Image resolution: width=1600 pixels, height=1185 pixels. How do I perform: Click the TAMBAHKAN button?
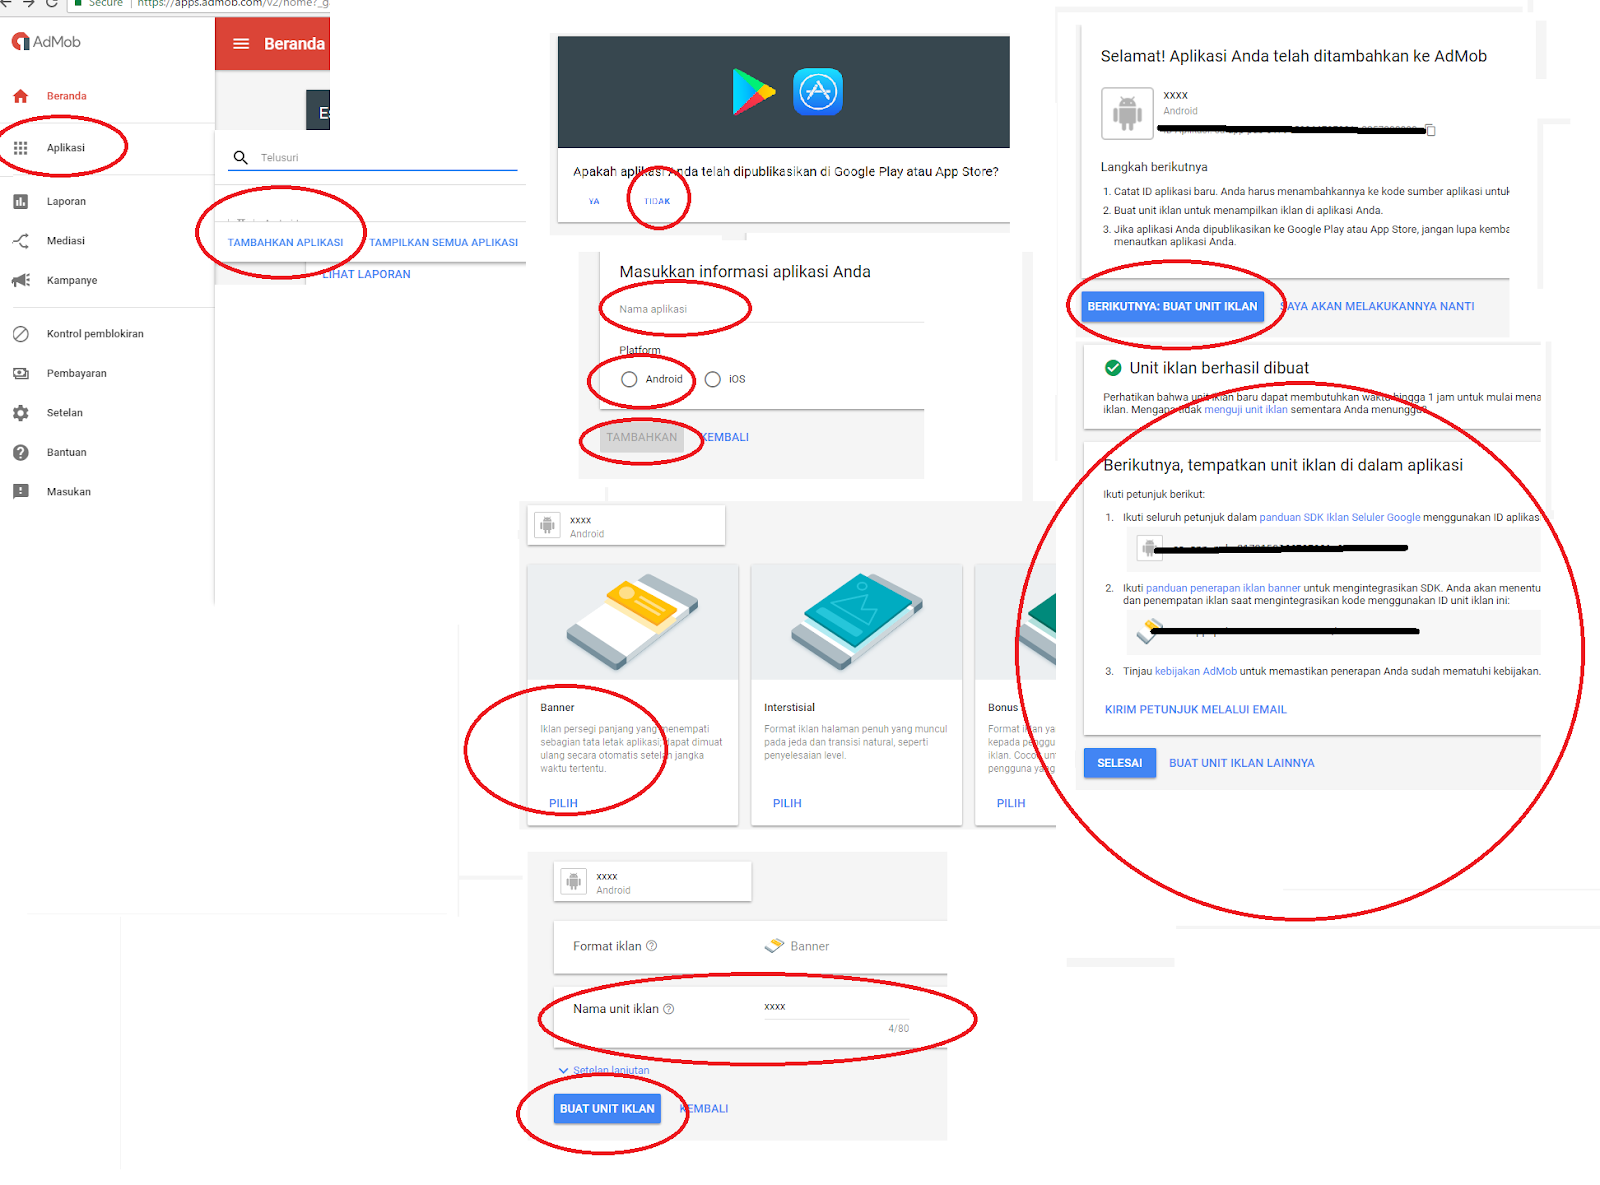click(642, 437)
